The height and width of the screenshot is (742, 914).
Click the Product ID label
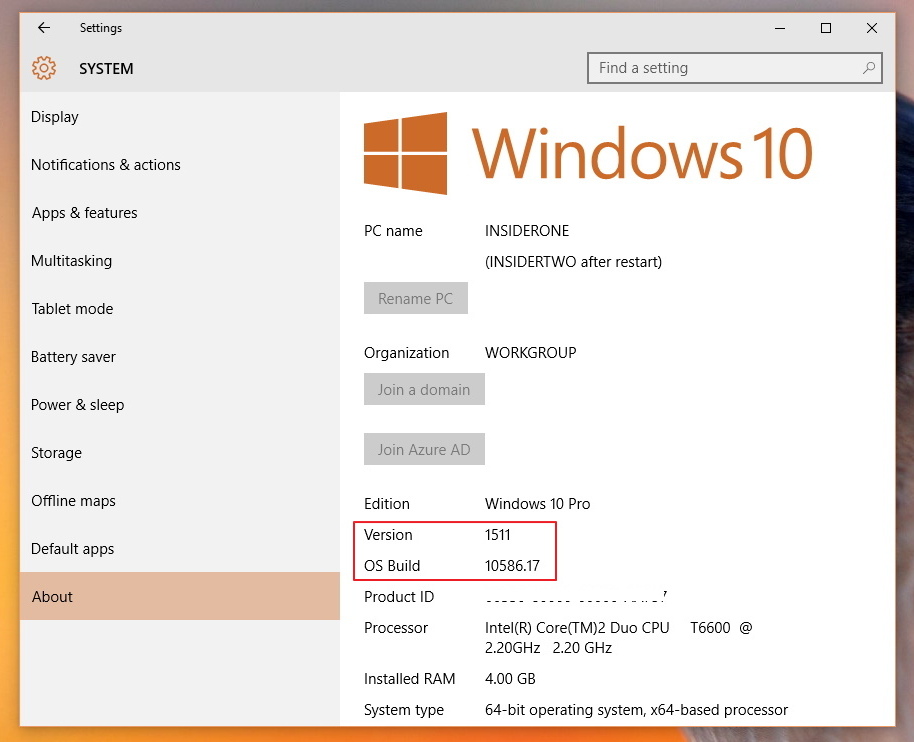click(399, 597)
